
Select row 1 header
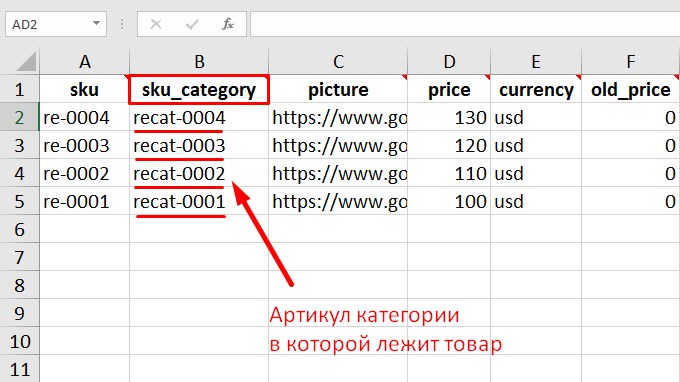tap(20, 90)
